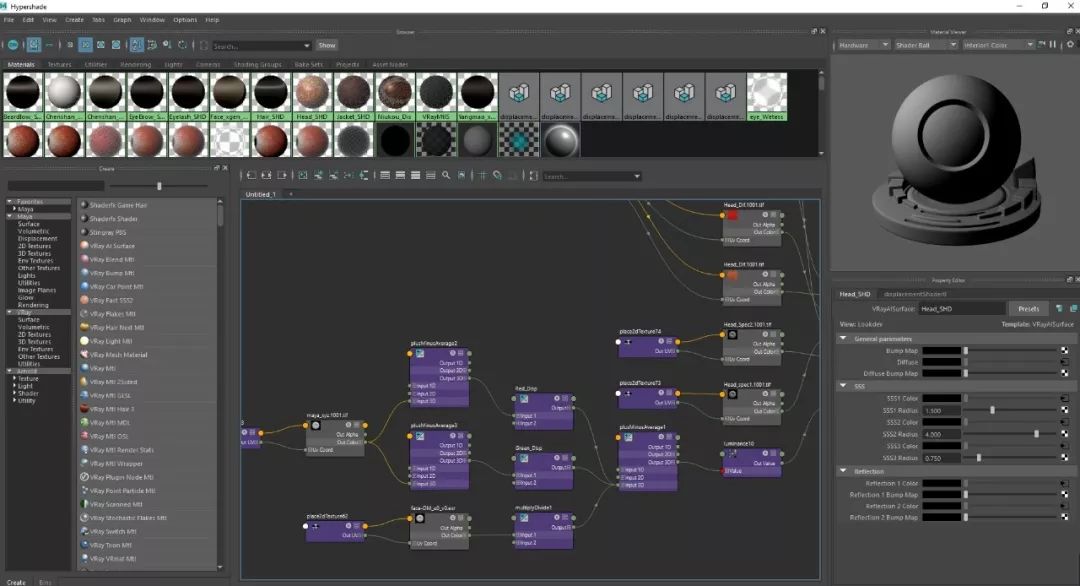Collapse the General parameters section
The width and height of the screenshot is (1080, 586).
843,339
